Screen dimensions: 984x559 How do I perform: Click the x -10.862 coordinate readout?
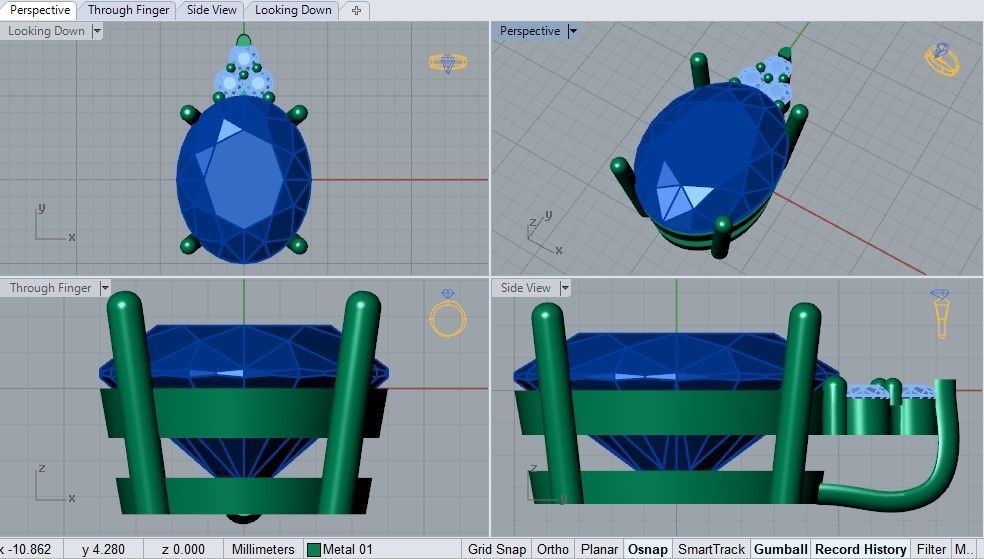point(29,550)
